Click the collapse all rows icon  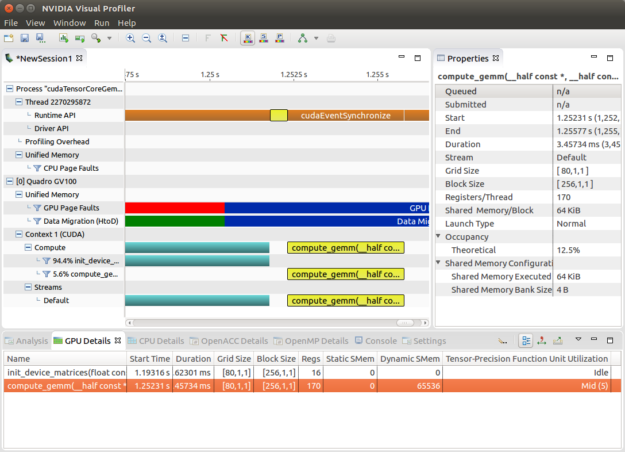(185, 38)
